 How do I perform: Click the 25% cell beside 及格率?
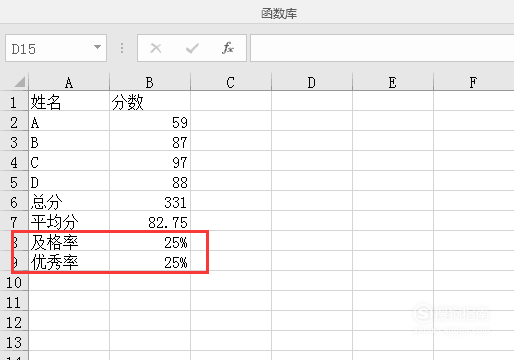pos(150,241)
